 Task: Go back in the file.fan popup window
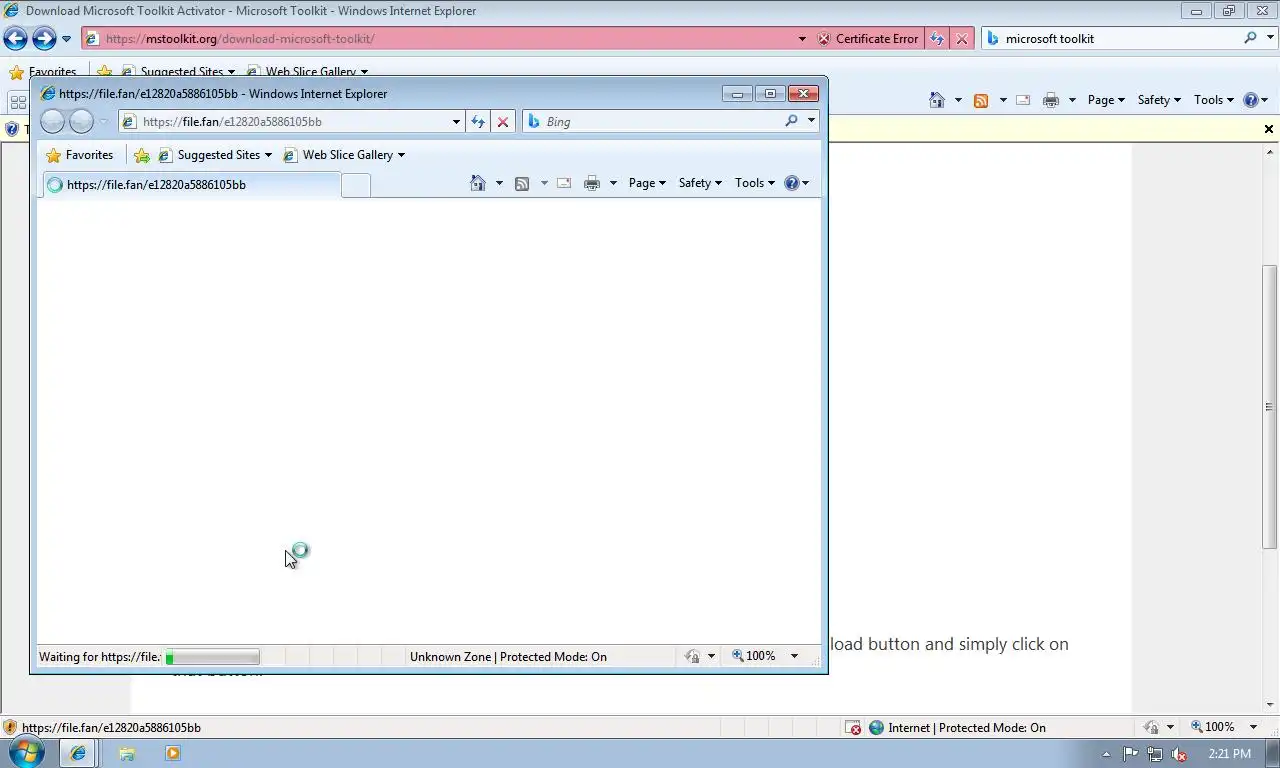(x=53, y=122)
